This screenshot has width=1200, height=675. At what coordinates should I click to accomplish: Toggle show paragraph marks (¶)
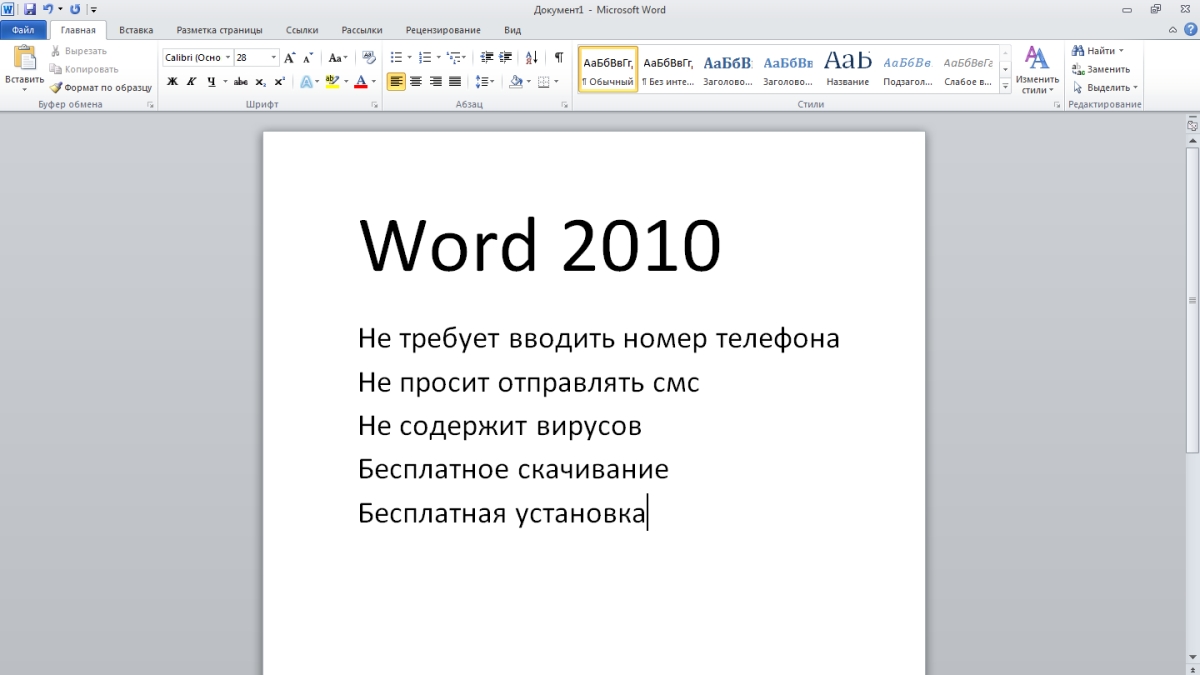[559, 58]
